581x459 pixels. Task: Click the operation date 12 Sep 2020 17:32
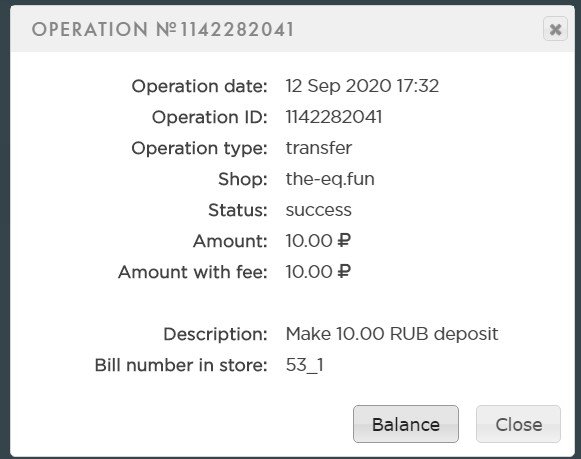[362, 86]
